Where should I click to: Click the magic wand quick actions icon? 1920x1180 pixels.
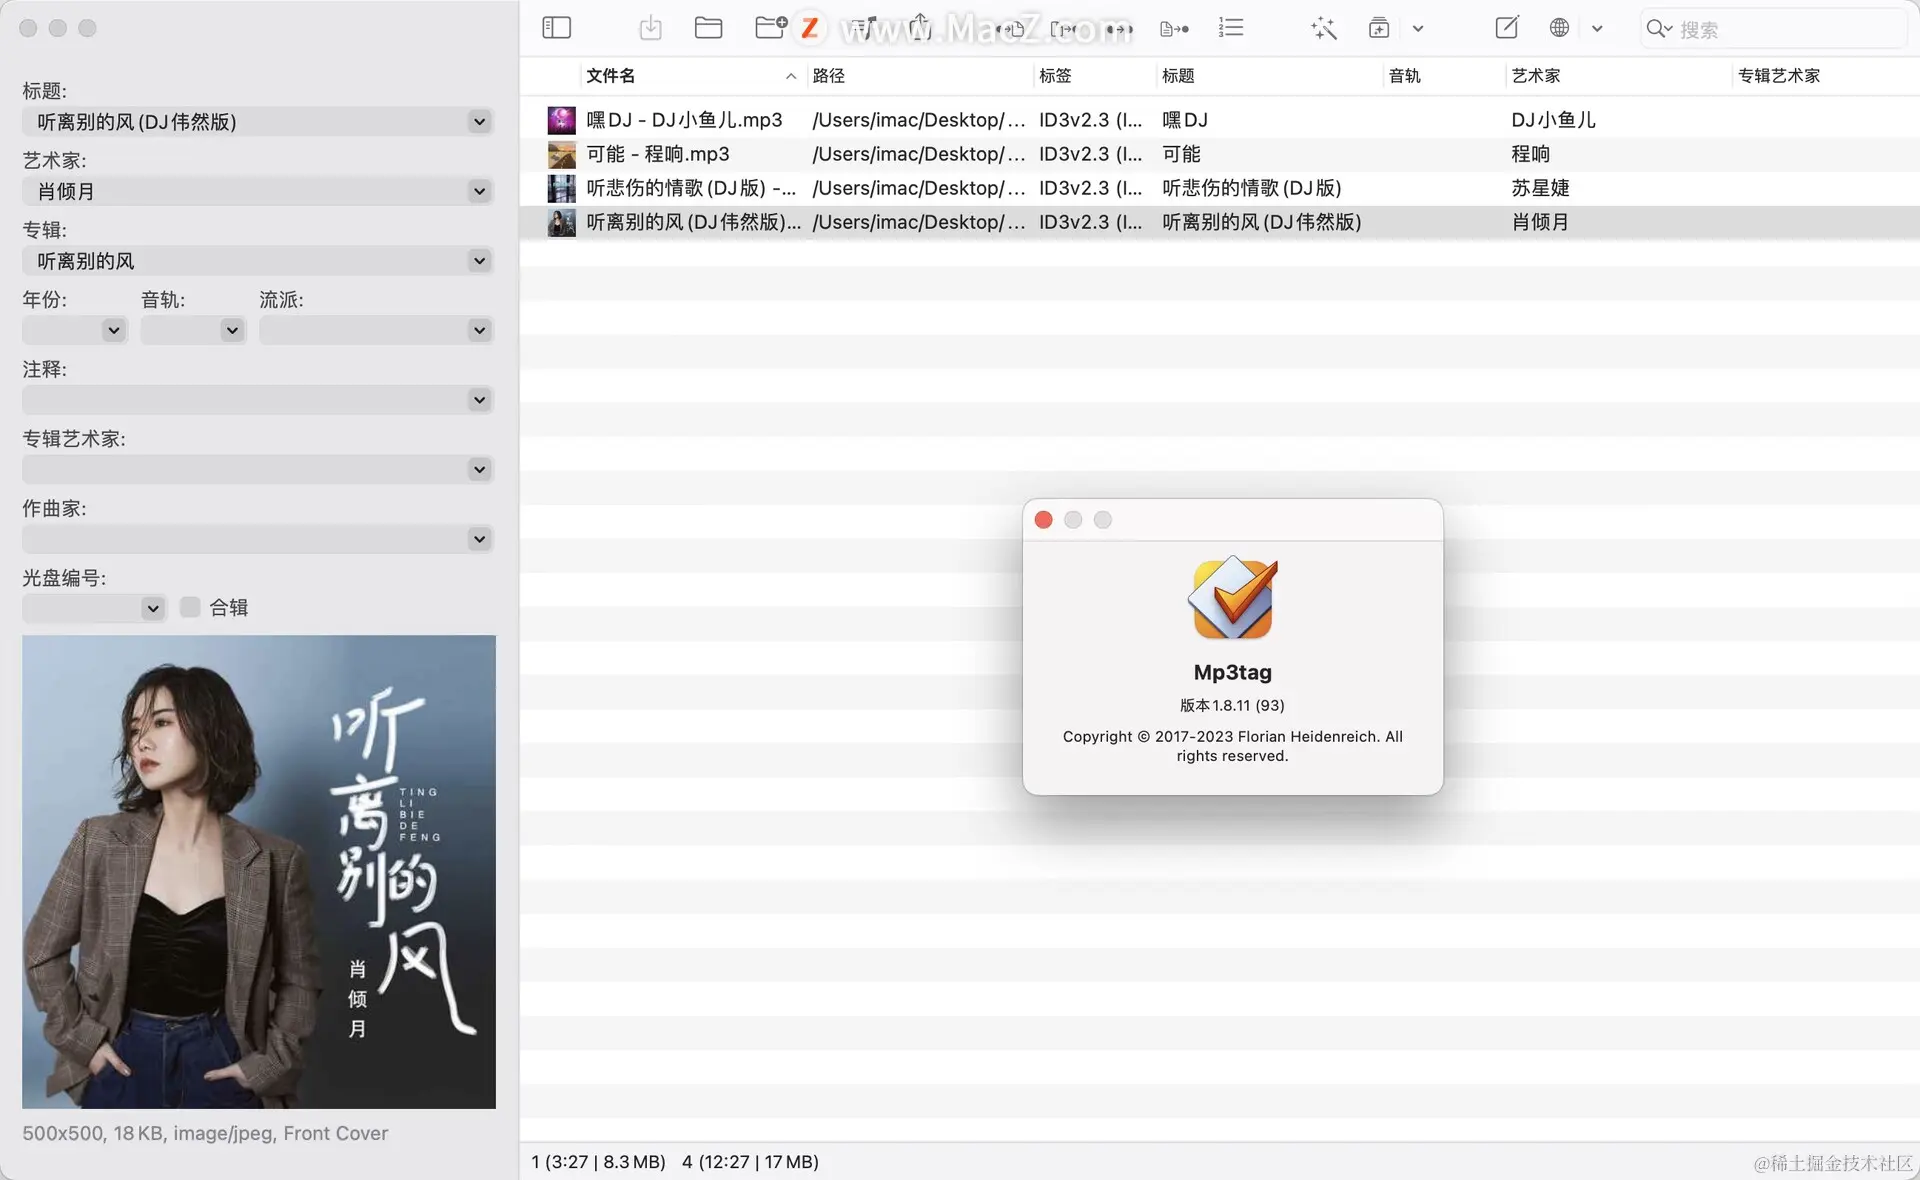coord(1323,28)
